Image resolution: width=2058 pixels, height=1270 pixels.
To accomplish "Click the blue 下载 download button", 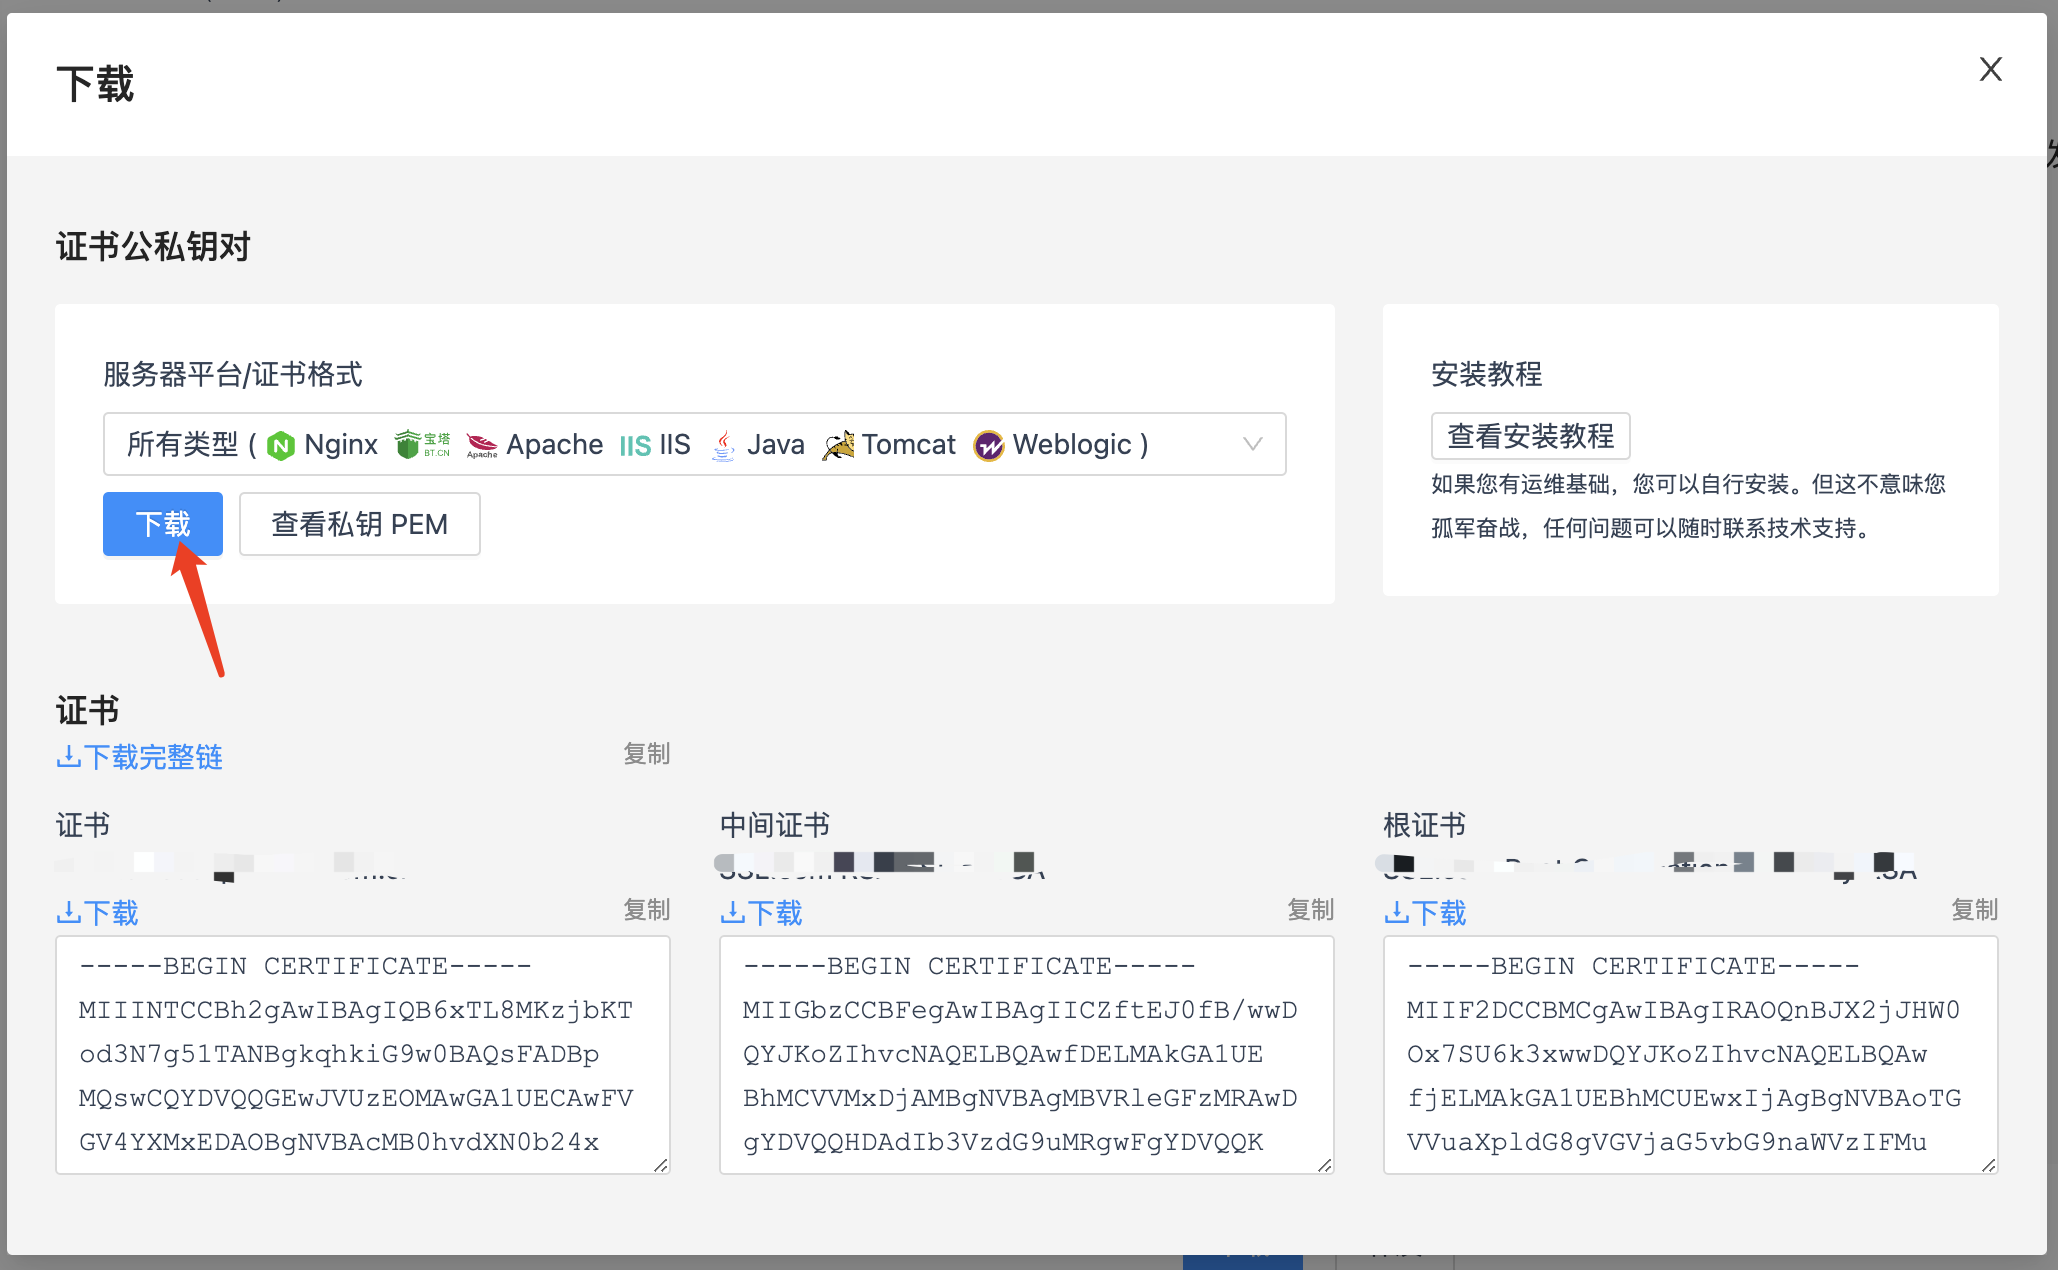I will [162, 524].
